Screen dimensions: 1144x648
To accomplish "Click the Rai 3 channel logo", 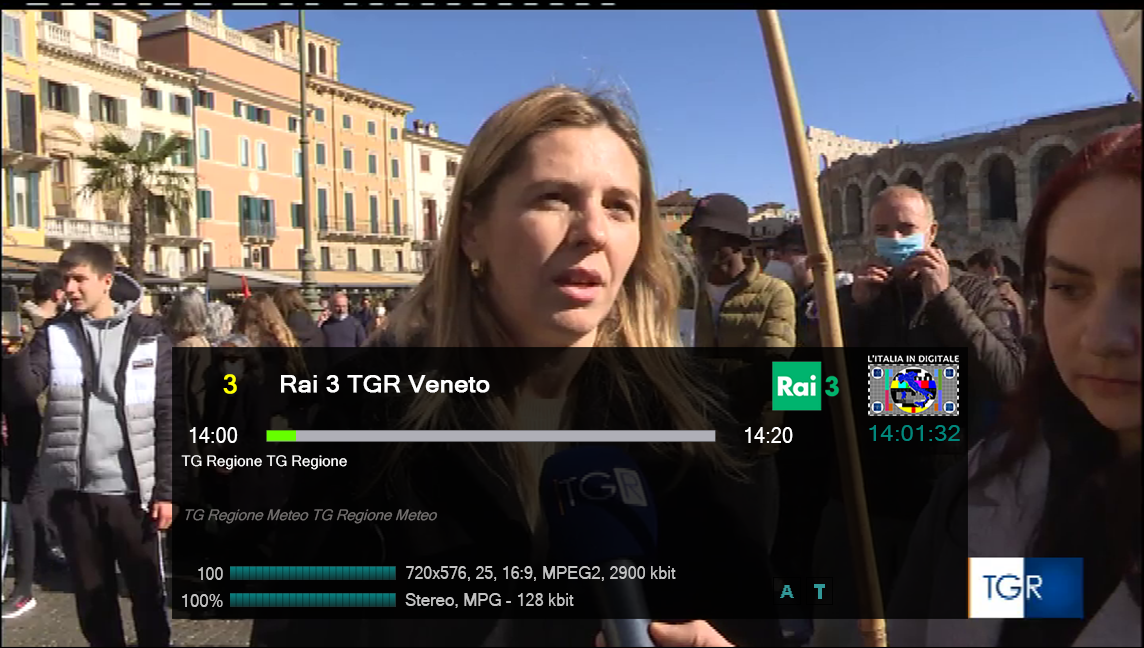I will pos(805,386).
